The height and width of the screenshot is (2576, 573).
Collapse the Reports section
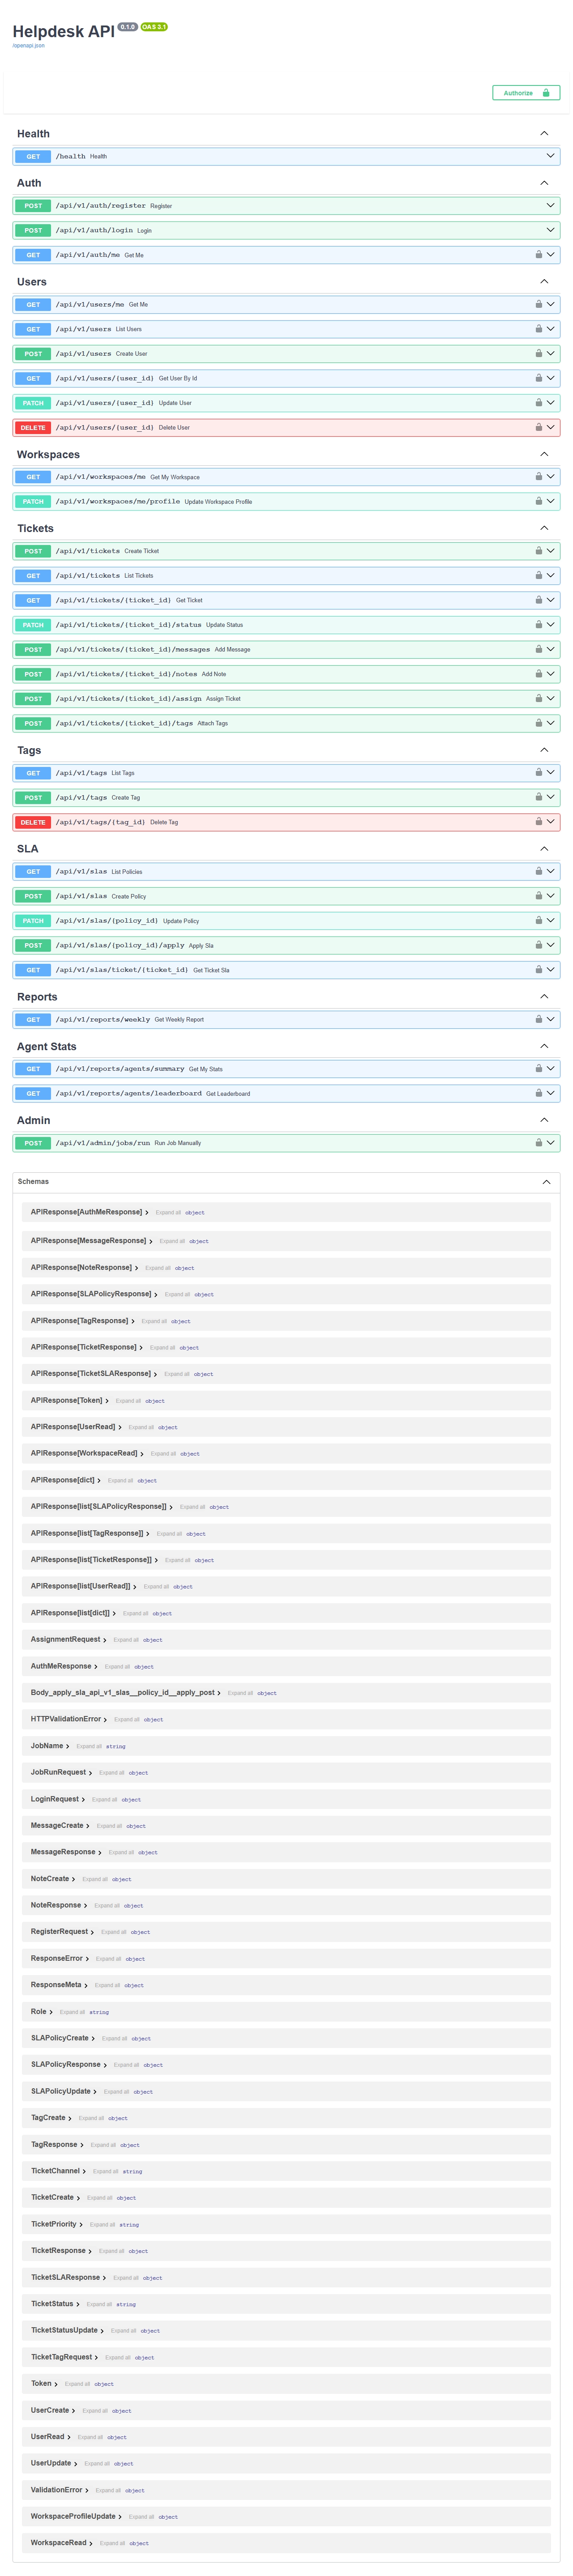(x=544, y=996)
